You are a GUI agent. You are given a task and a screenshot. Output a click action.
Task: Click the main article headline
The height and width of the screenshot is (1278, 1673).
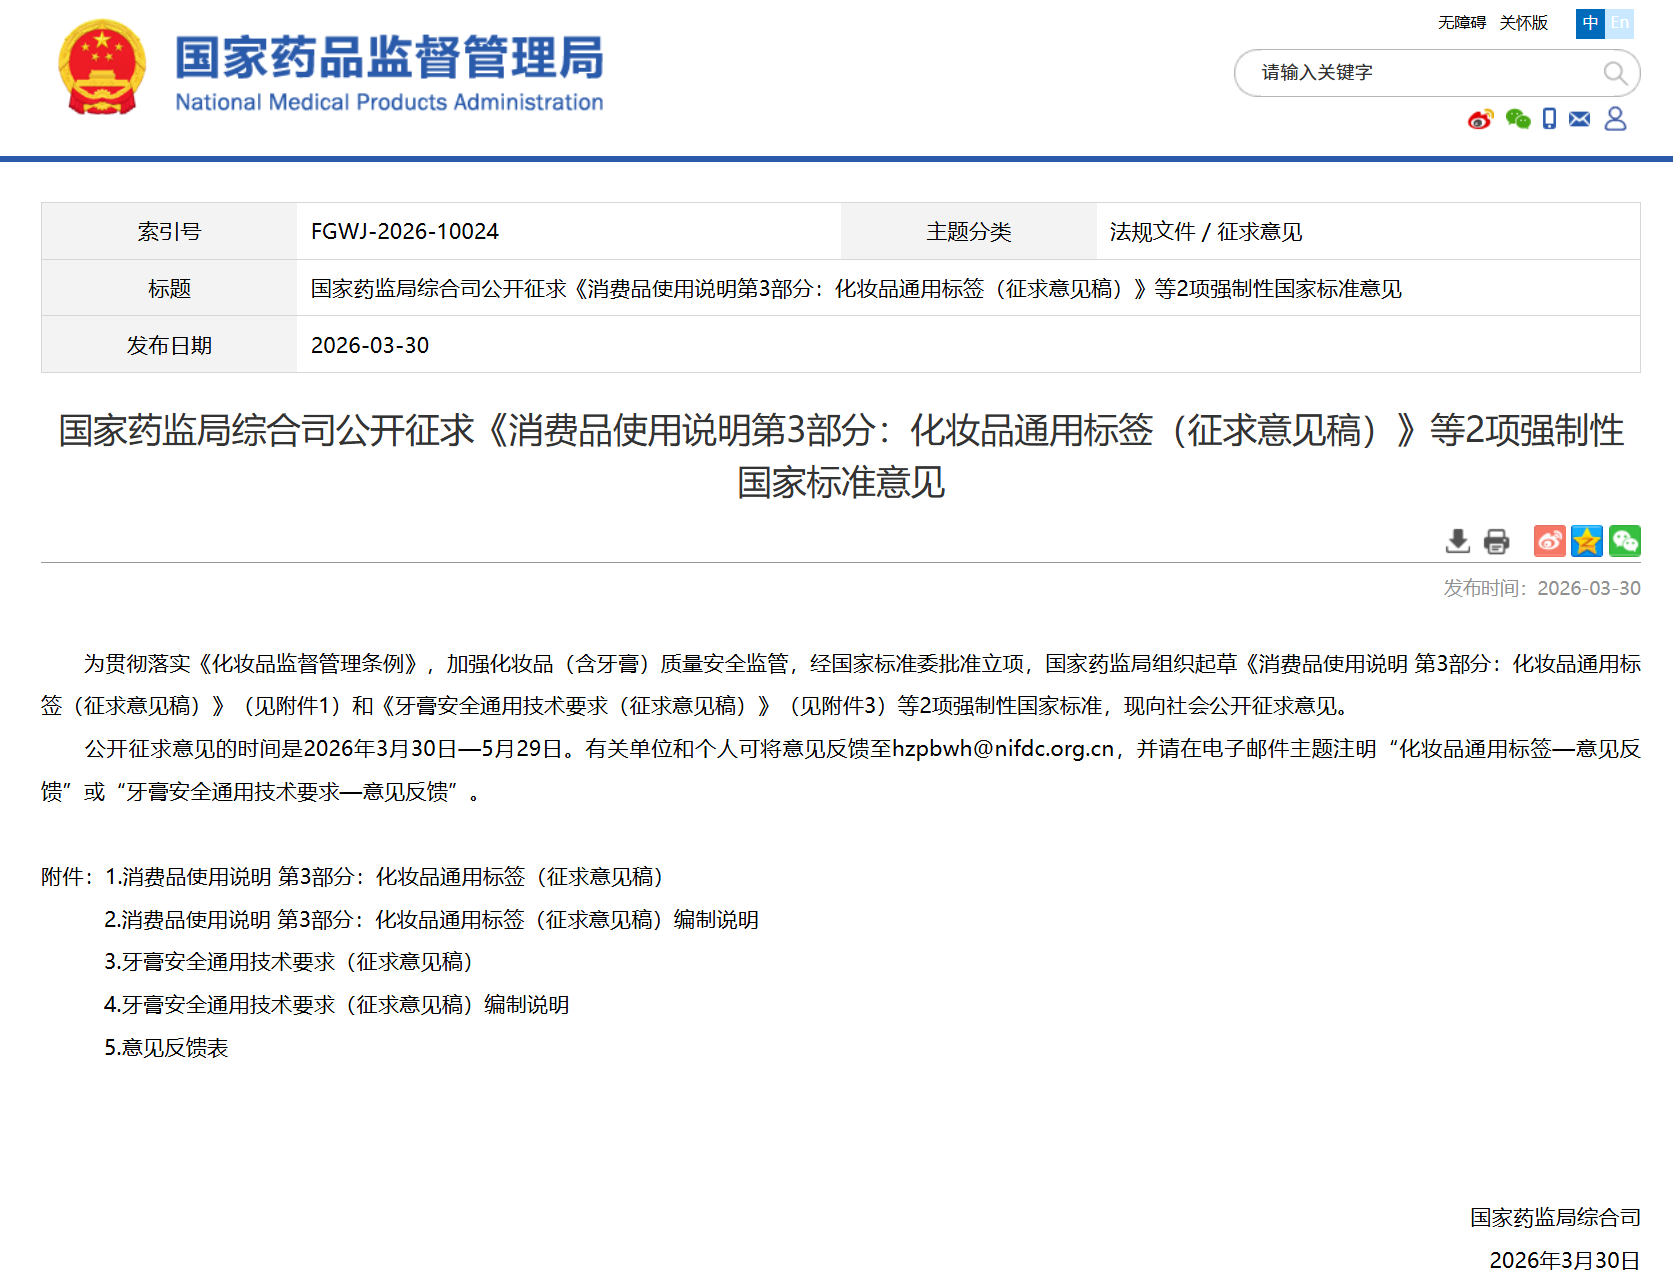(x=841, y=456)
